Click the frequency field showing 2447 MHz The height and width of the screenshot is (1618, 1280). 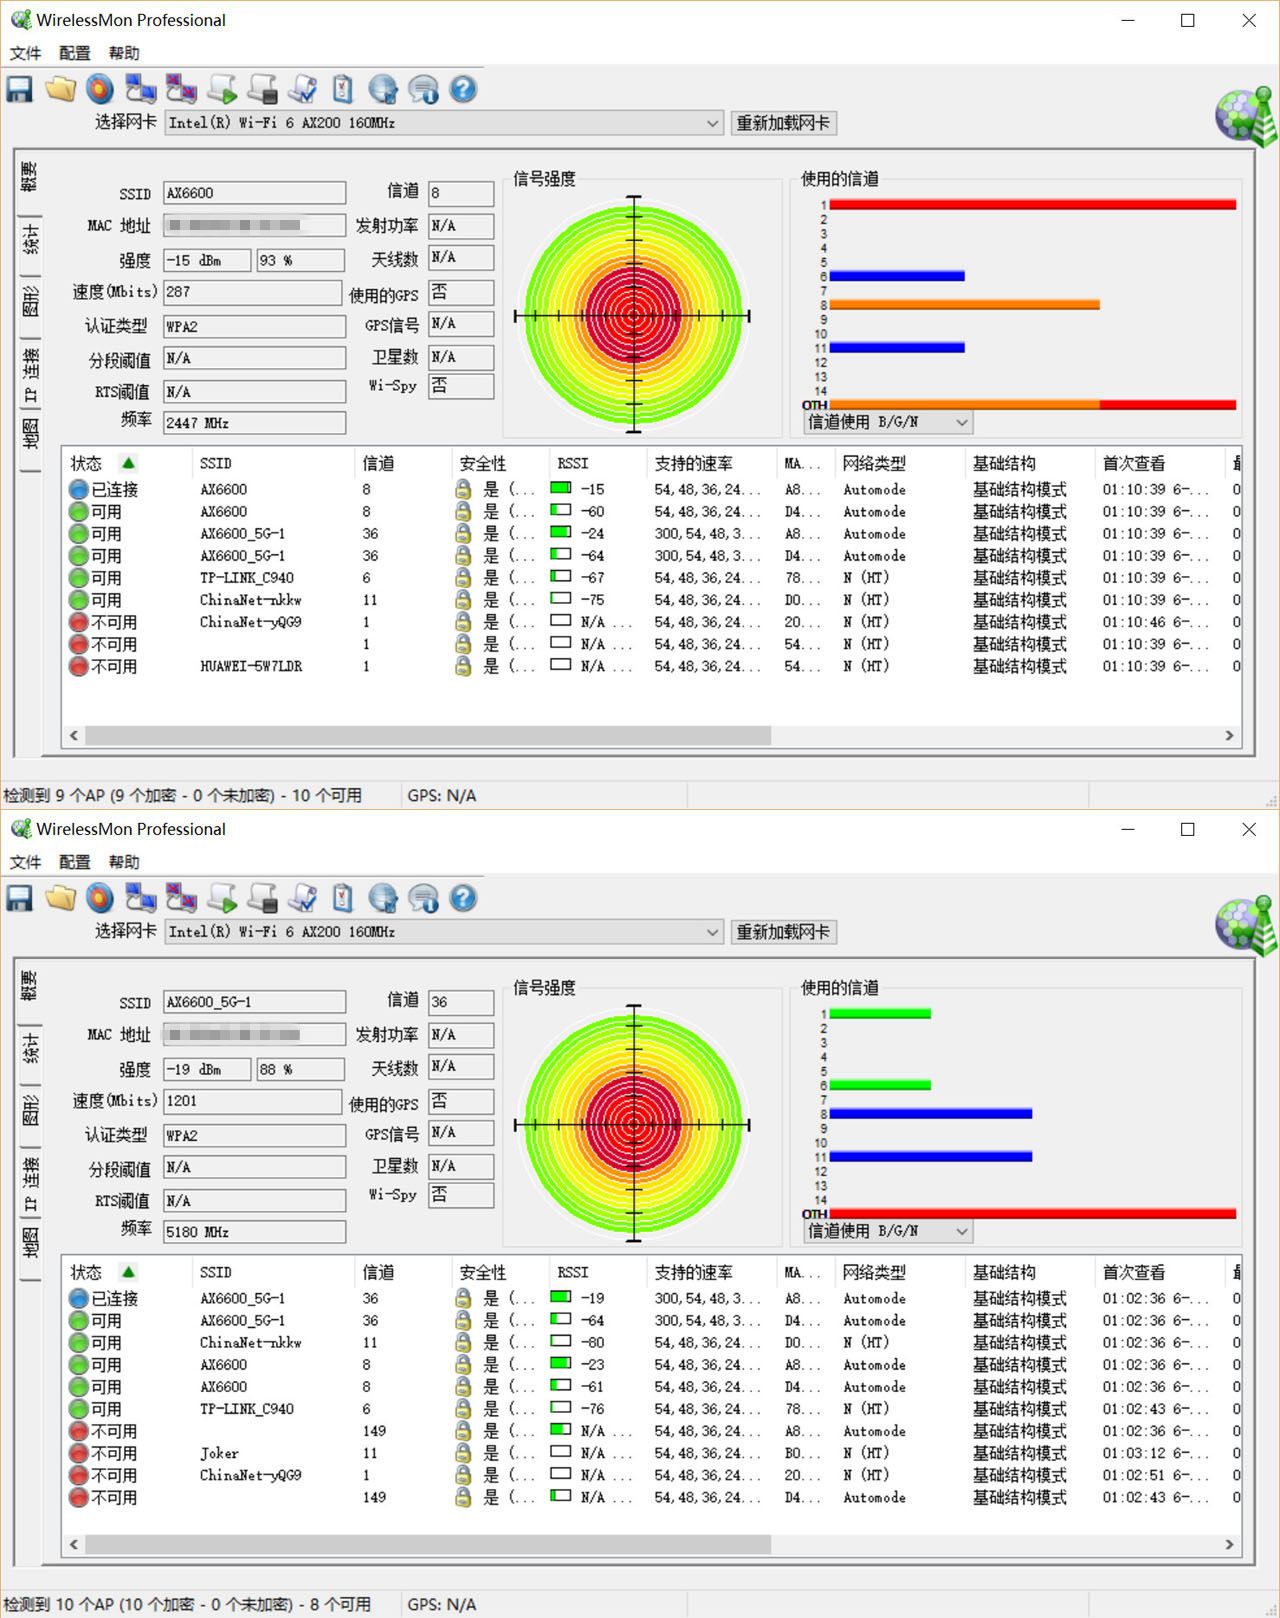point(255,423)
